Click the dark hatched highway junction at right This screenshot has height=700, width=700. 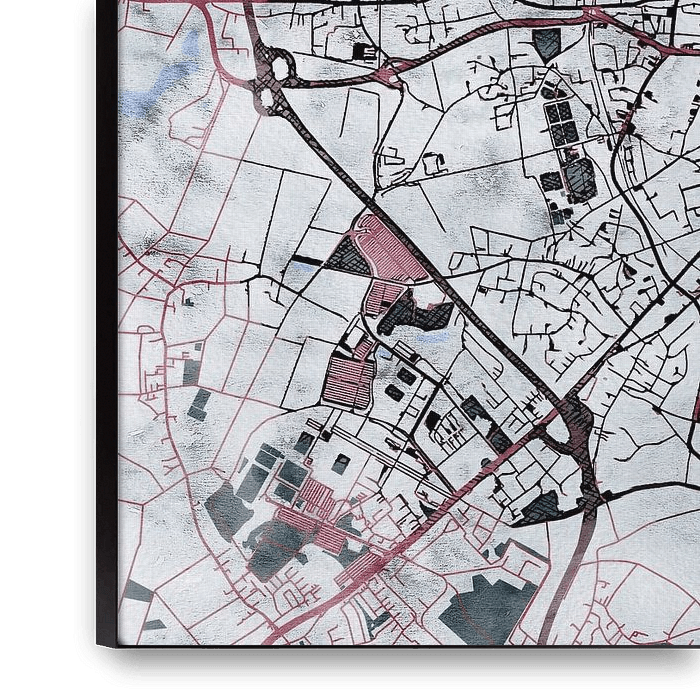tap(578, 420)
